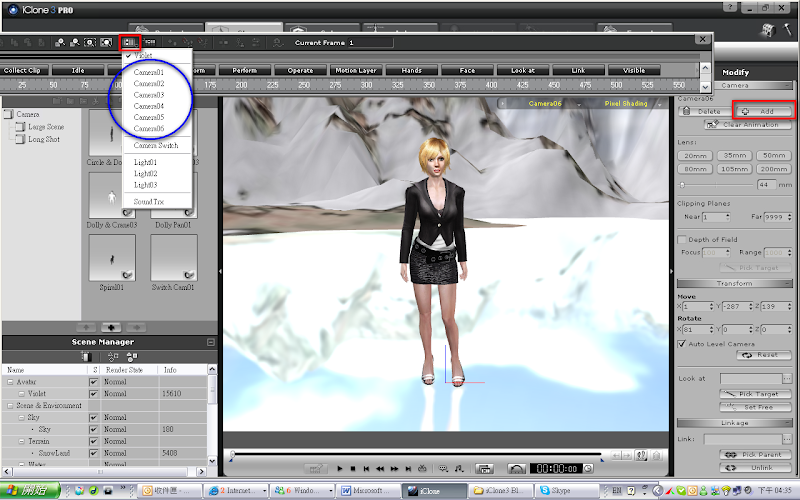This screenshot has width=800, height=500.
Task: Select the 35mm lens preset
Action: point(735,156)
